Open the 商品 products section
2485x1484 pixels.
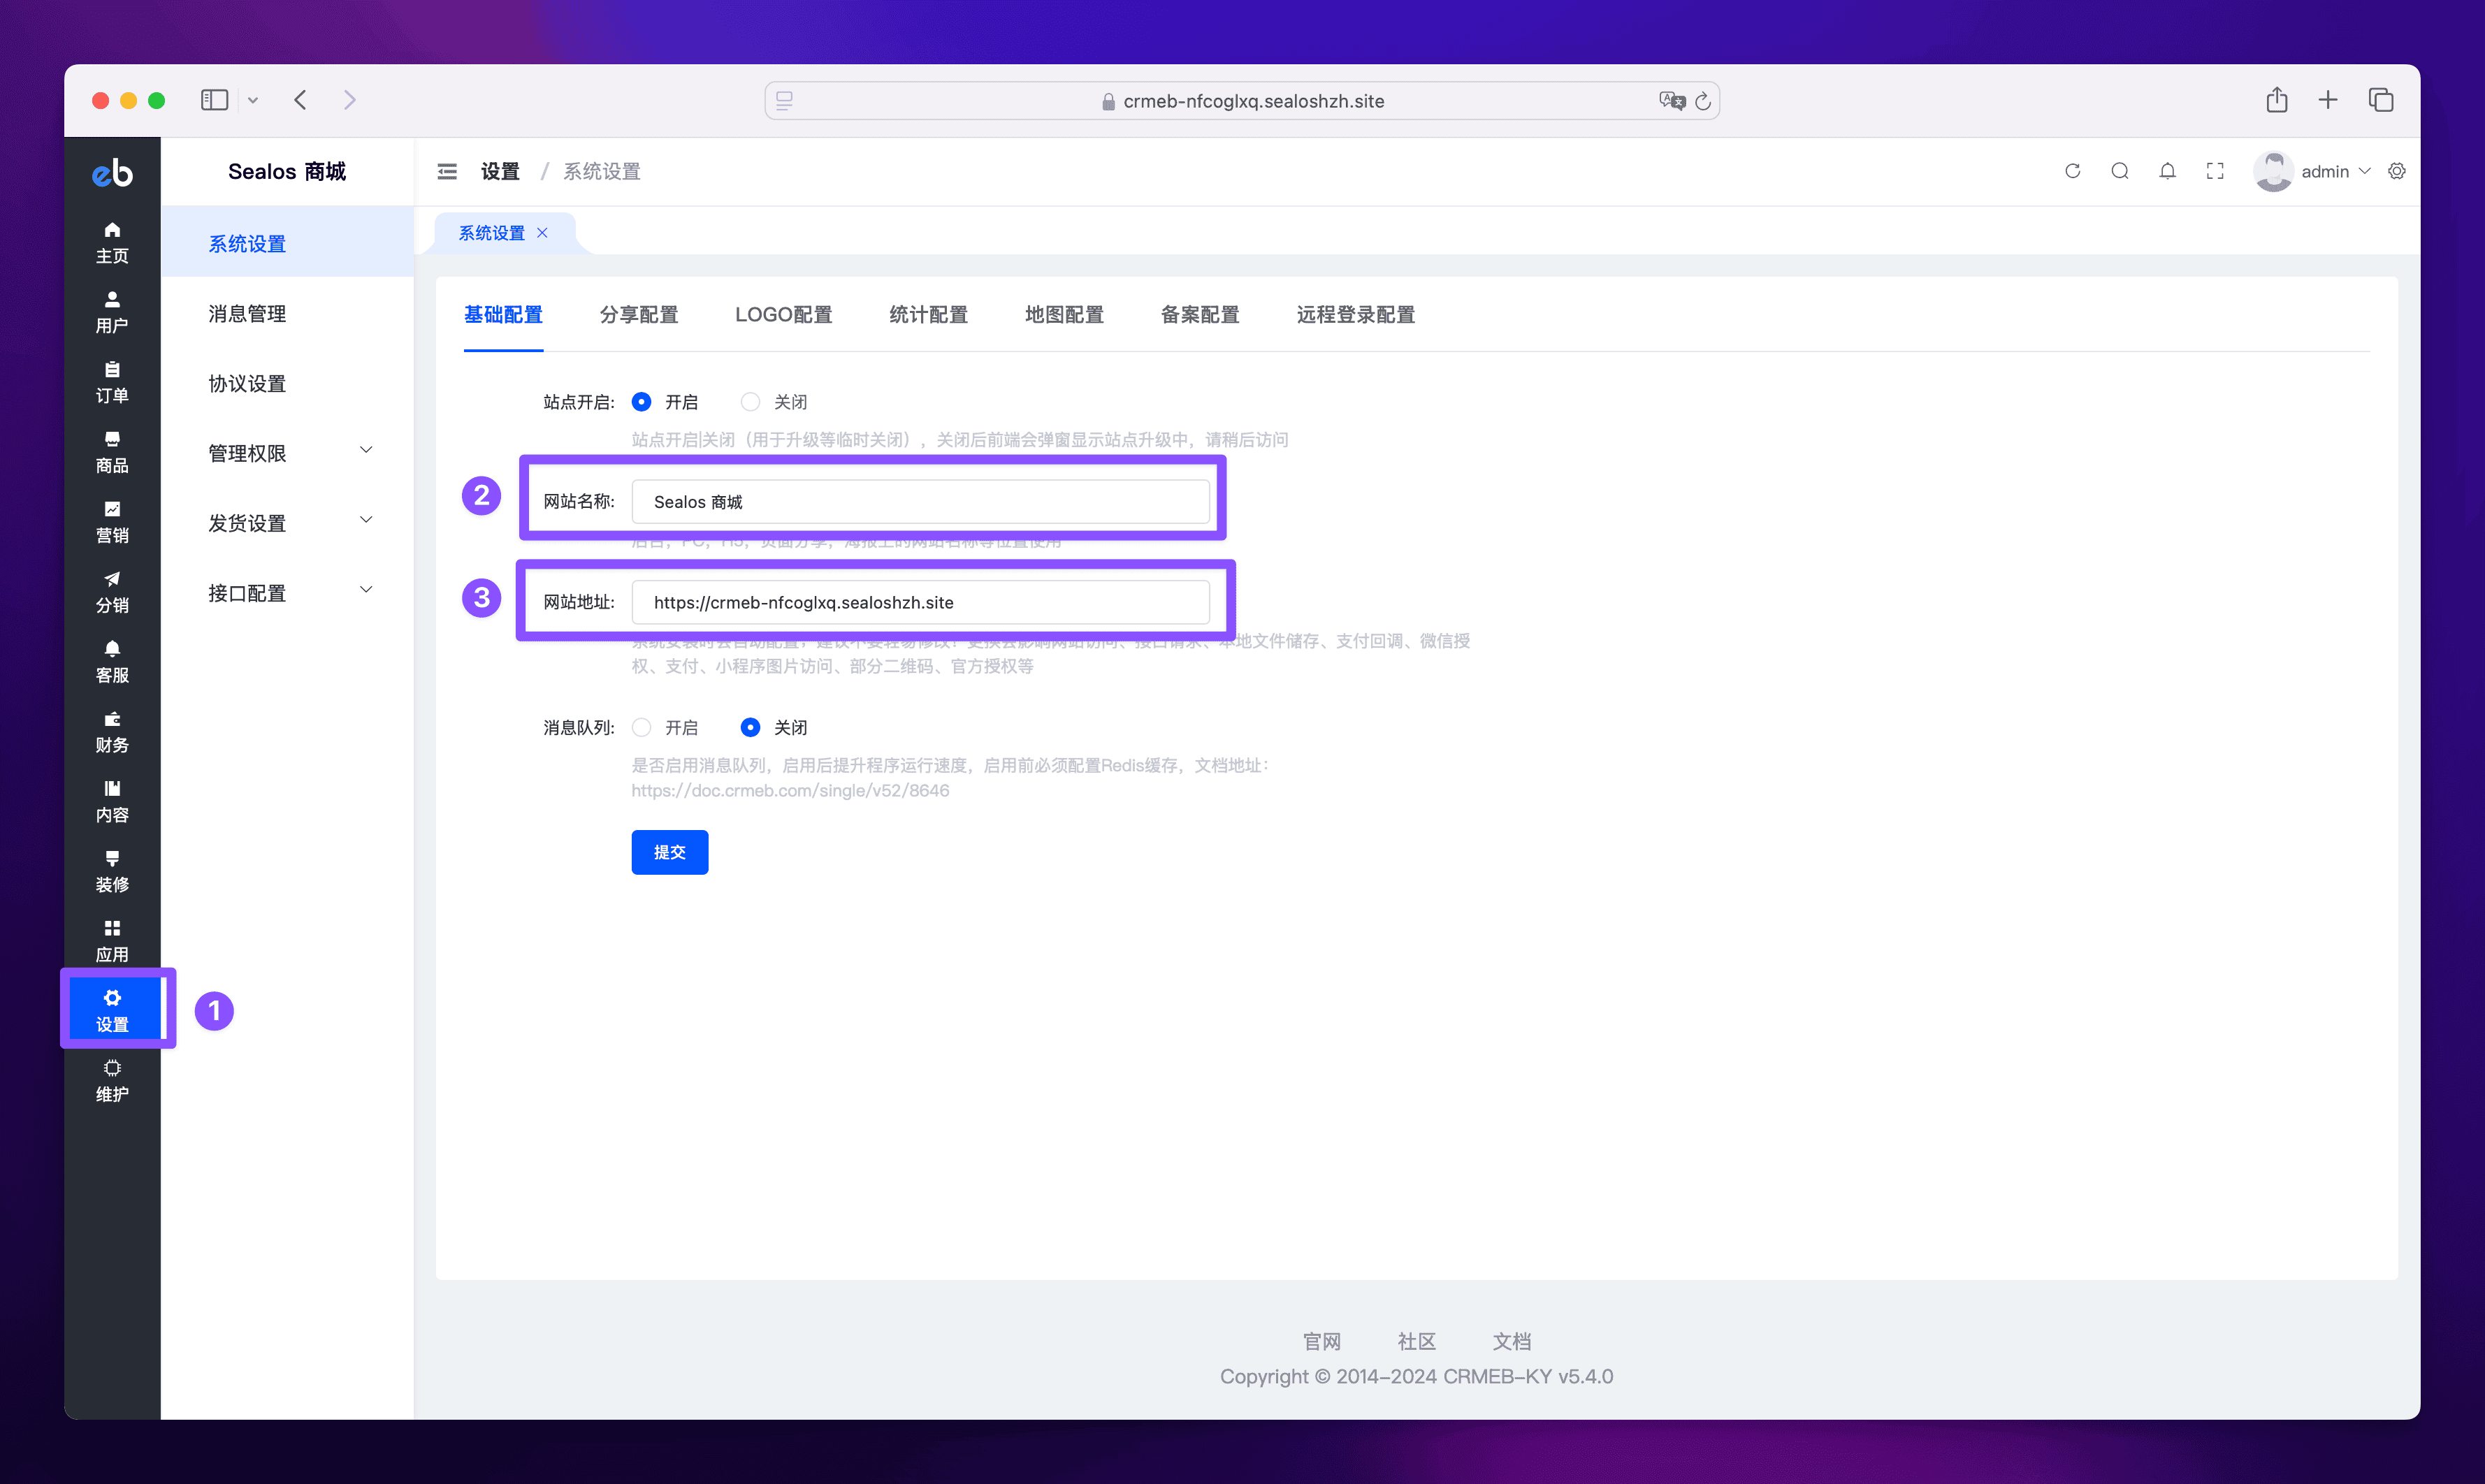pyautogui.click(x=112, y=453)
